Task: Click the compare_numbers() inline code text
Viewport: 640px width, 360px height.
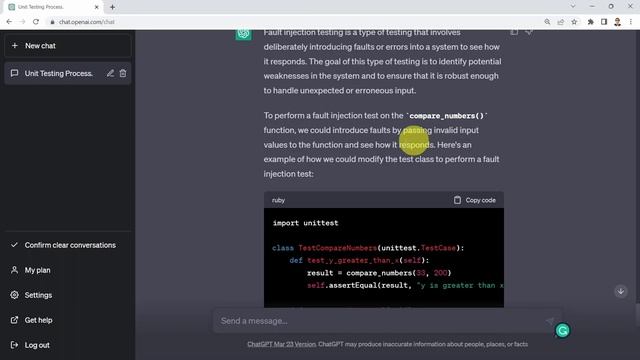Action: [x=447, y=116]
